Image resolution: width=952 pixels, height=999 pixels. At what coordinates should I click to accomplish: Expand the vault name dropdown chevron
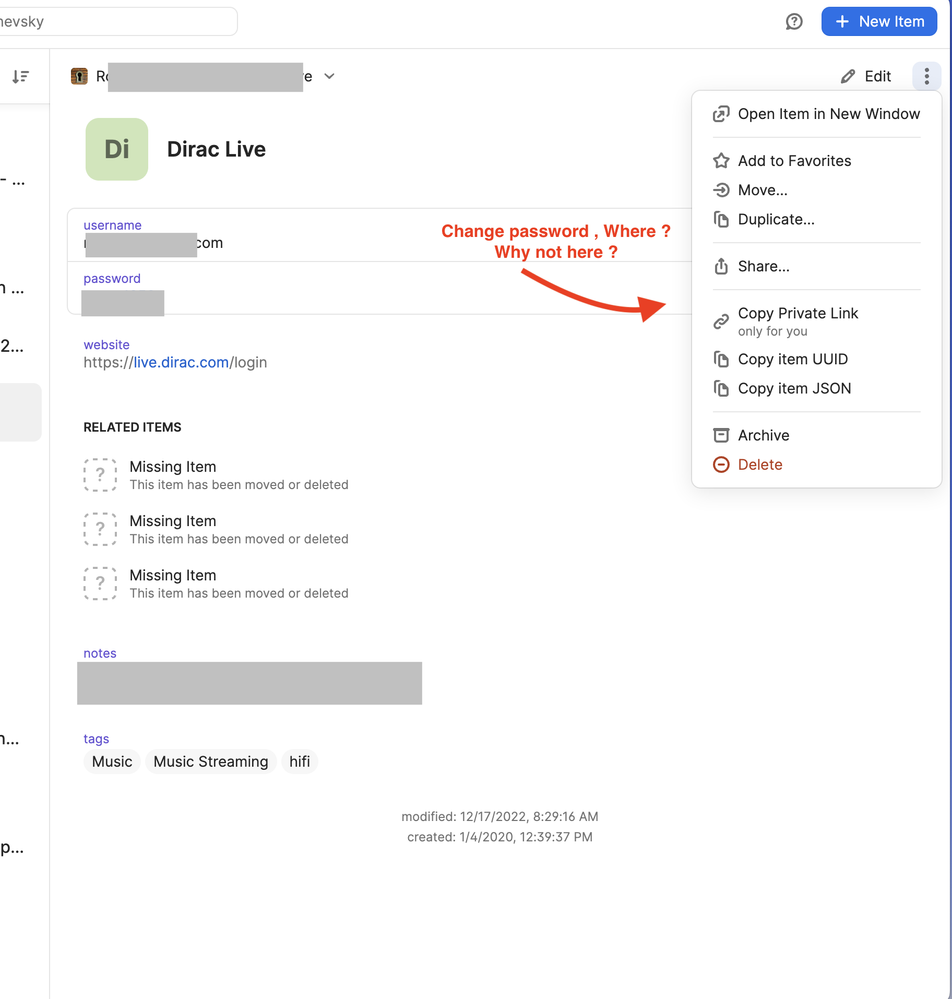coord(330,76)
